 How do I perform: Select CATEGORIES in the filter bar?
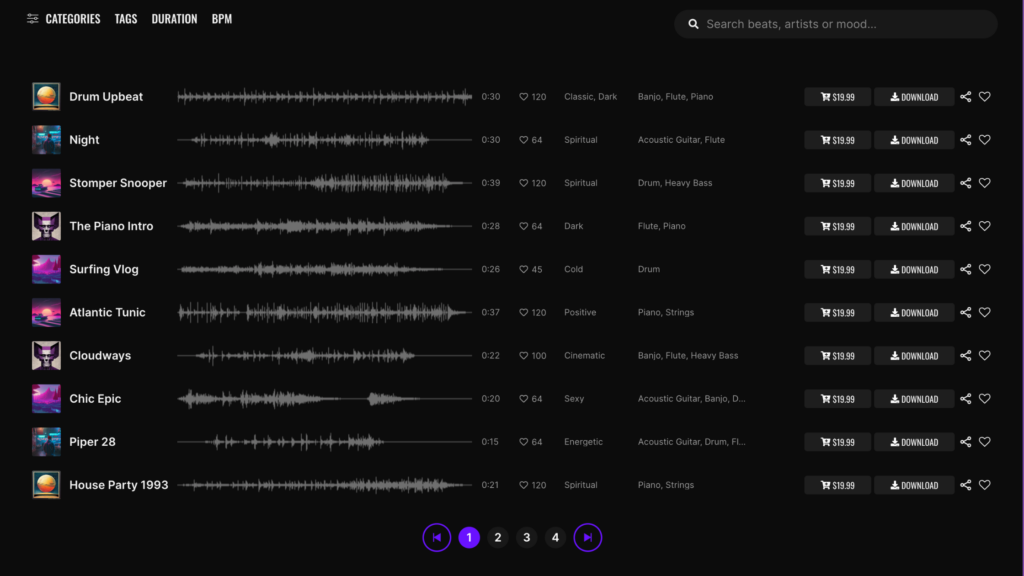click(x=74, y=18)
